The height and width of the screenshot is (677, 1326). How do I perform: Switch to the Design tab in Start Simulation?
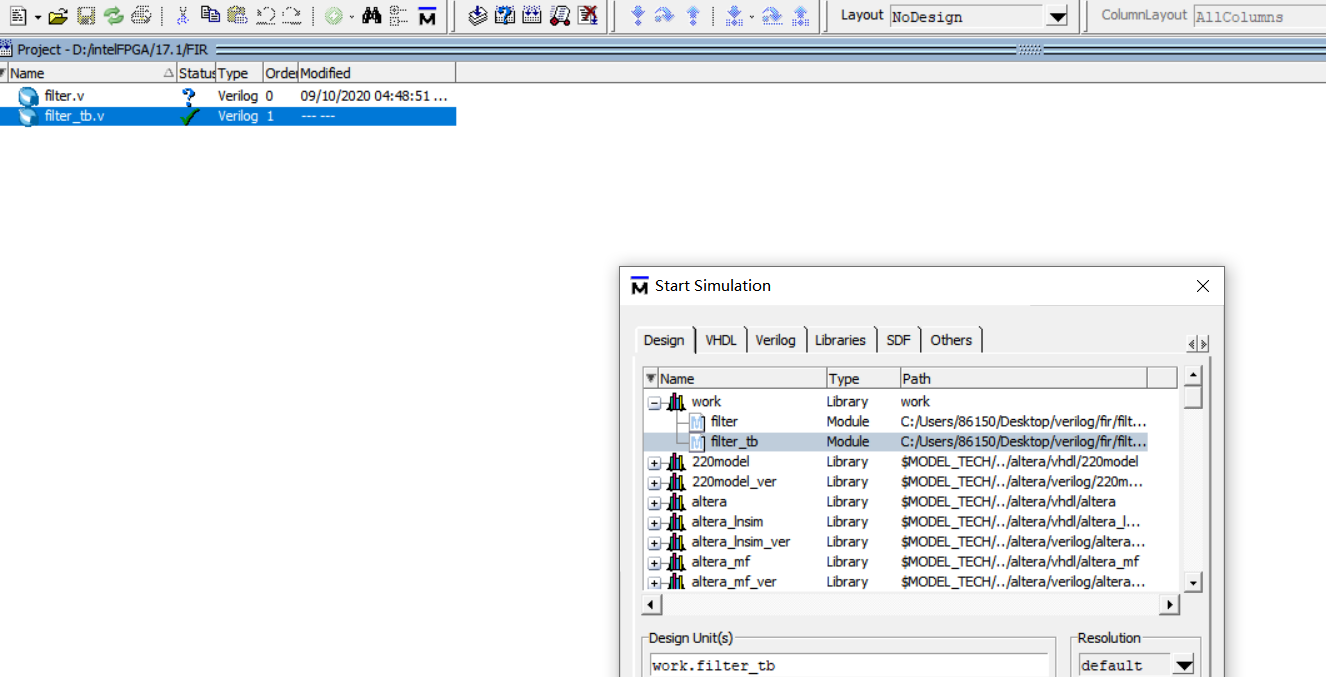664,340
